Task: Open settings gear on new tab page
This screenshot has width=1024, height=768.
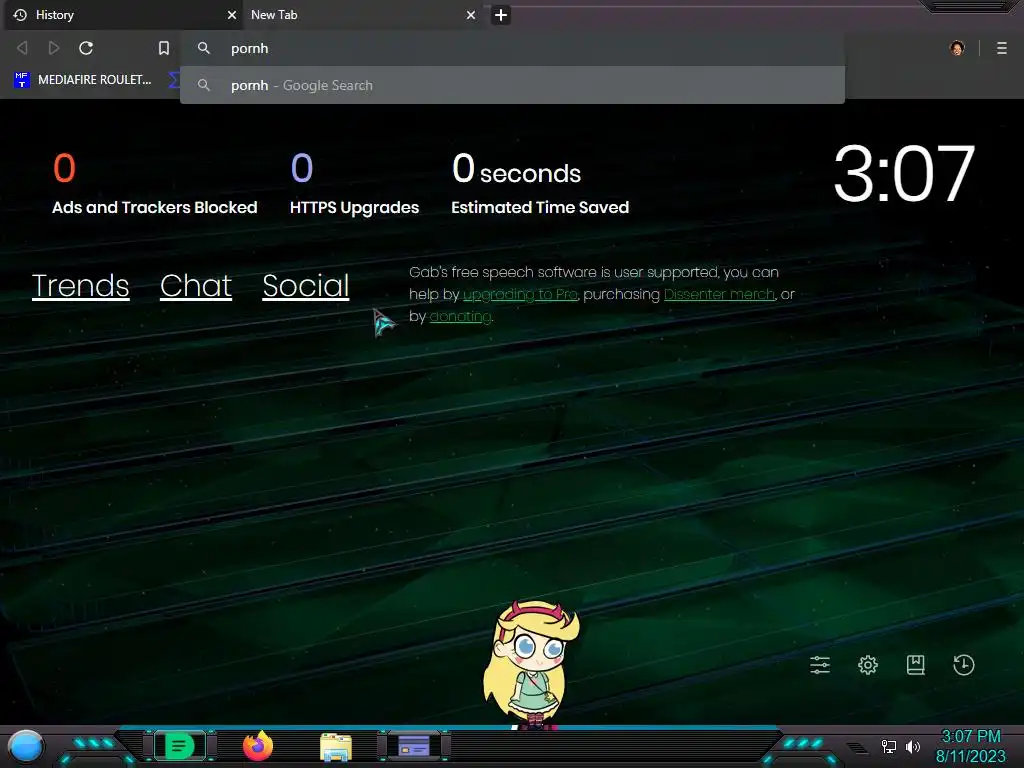Action: coord(868,665)
